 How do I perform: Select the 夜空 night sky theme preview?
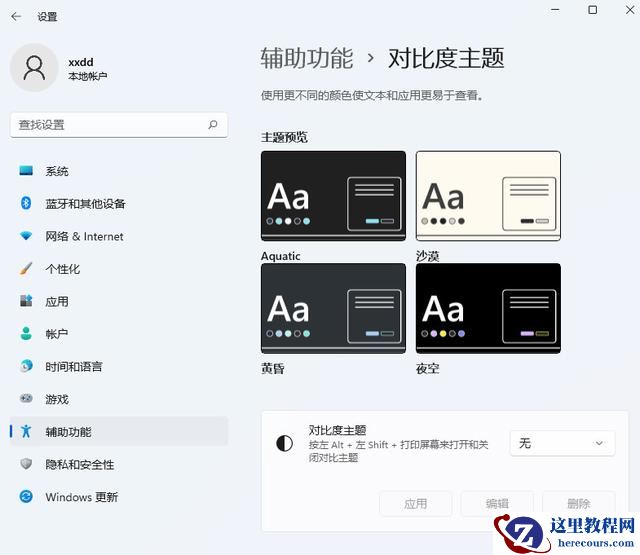pyautogui.click(x=488, y=309)
